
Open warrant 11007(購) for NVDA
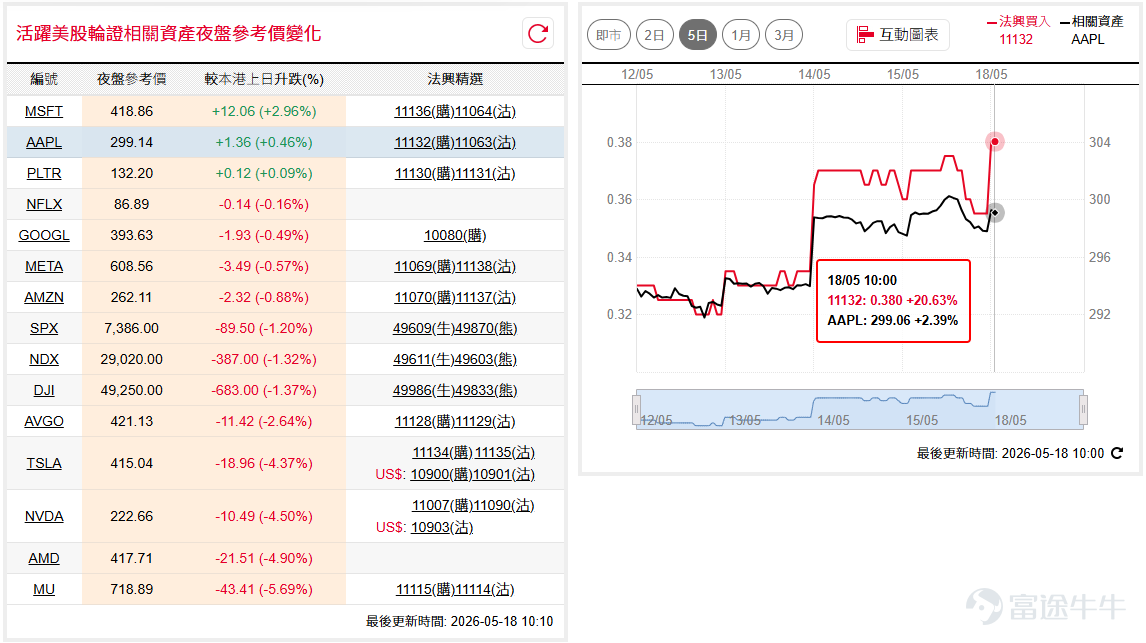(441, 505)
